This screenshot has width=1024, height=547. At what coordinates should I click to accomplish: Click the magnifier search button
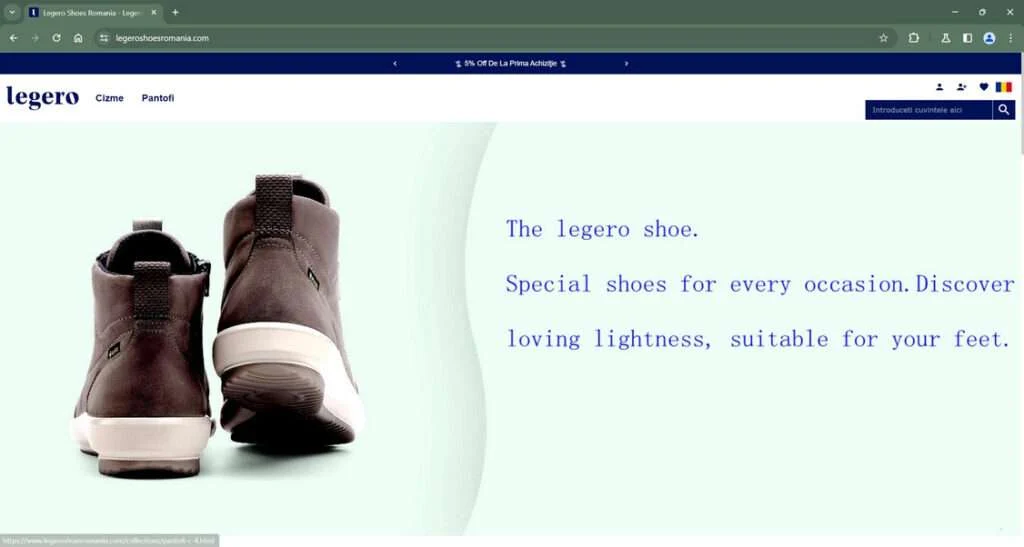point(1004,110)
